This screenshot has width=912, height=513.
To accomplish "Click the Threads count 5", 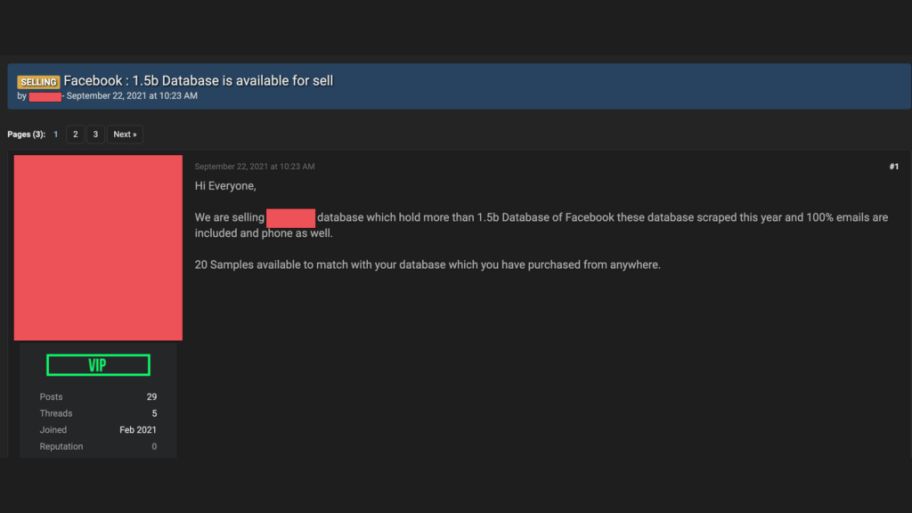I will 154,414.
